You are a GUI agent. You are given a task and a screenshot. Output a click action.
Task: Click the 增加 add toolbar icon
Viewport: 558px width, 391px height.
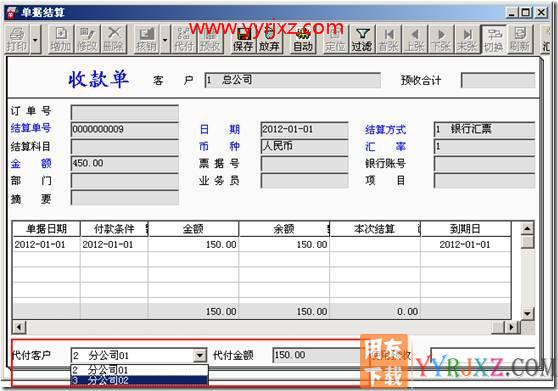click(x=61, y=39)
